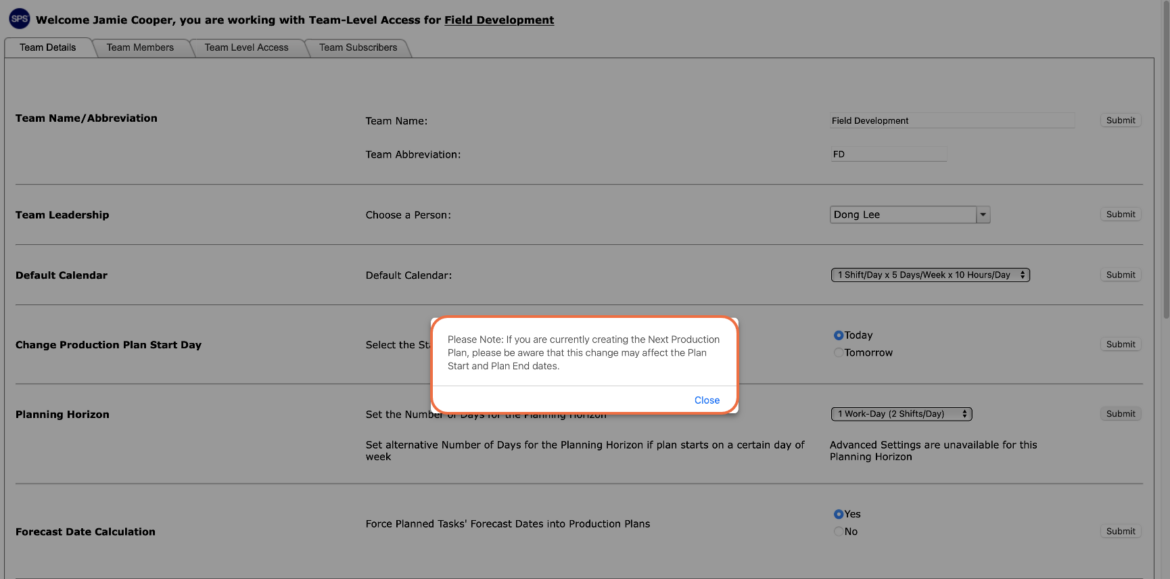Submit the Default Calendar section
The height and width of the screenshot is (579, 1170).
[x=1120, y=275]
